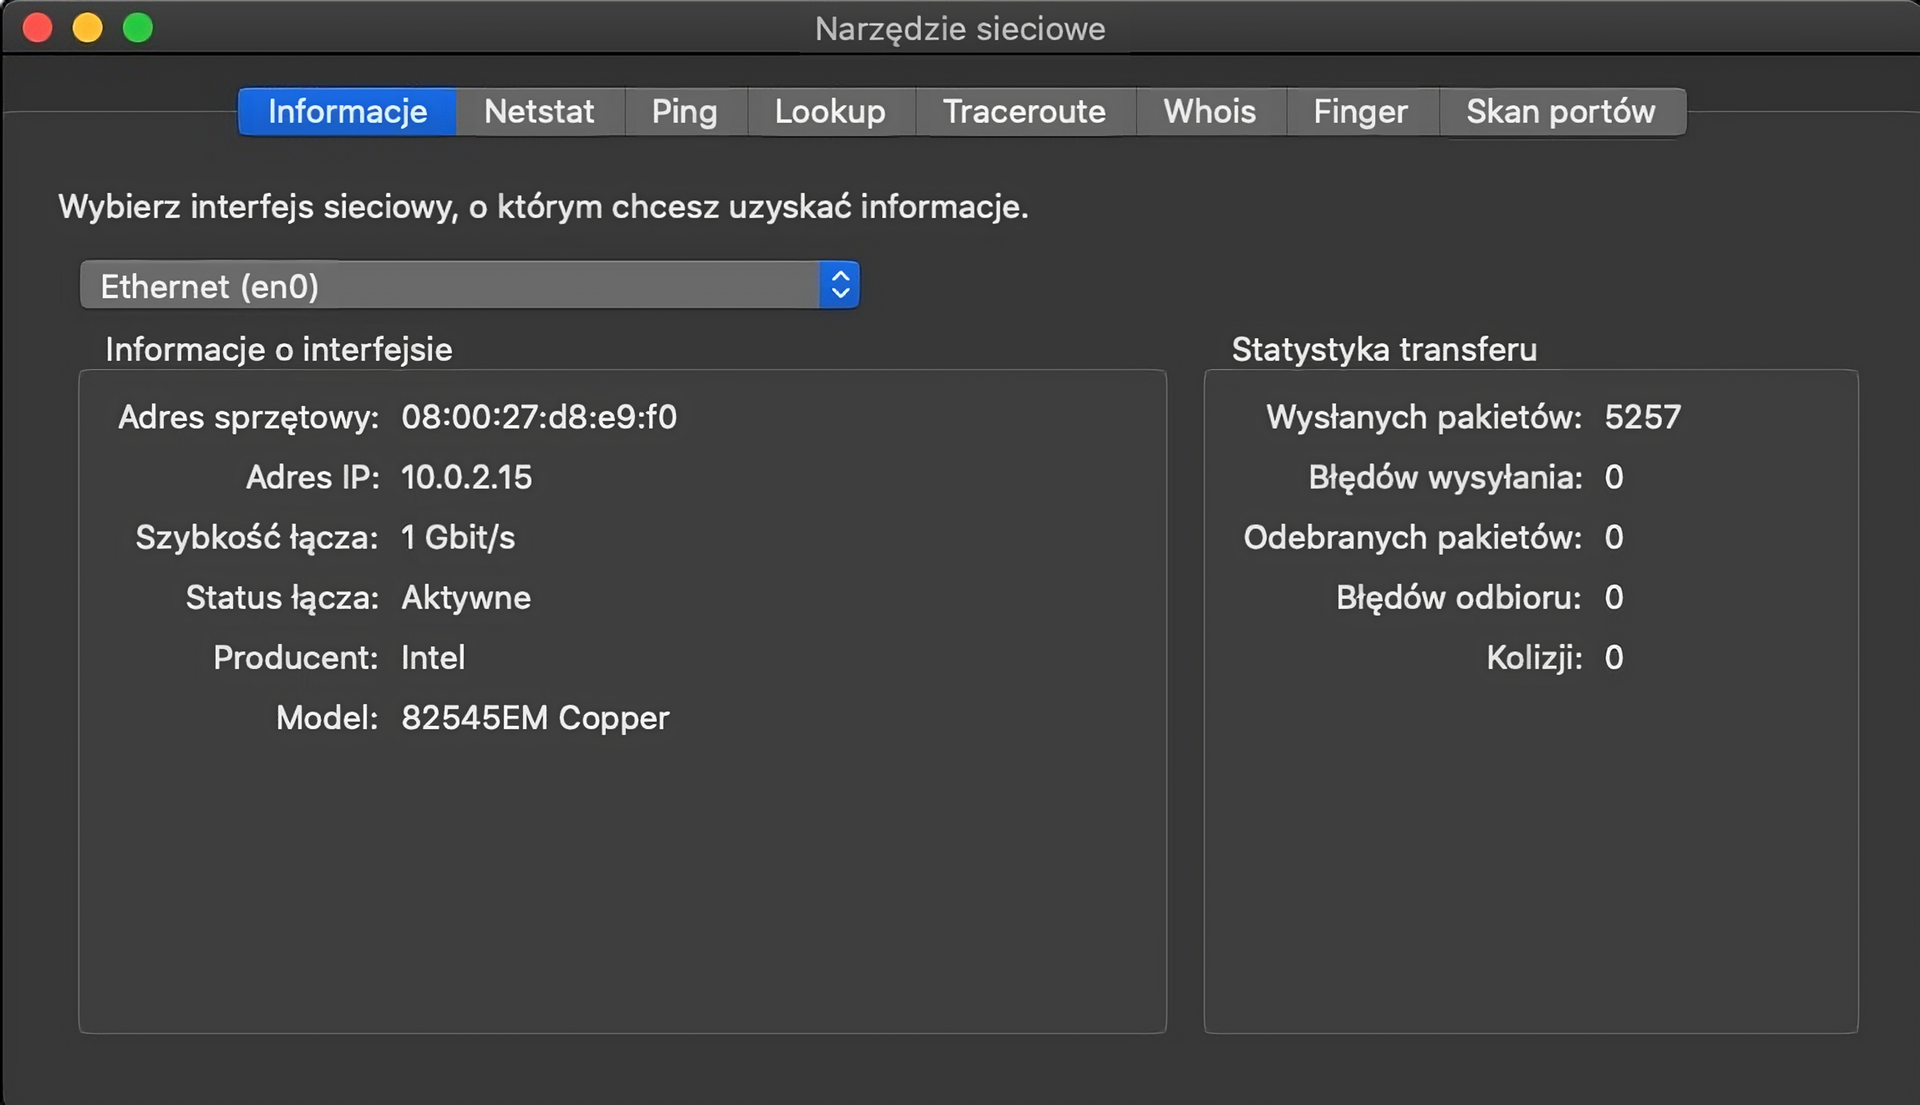1920x1105 pixels.
Task: Close the Narzędzie sieciowe window
Action: pyautogui.click(x=37, y=27)
